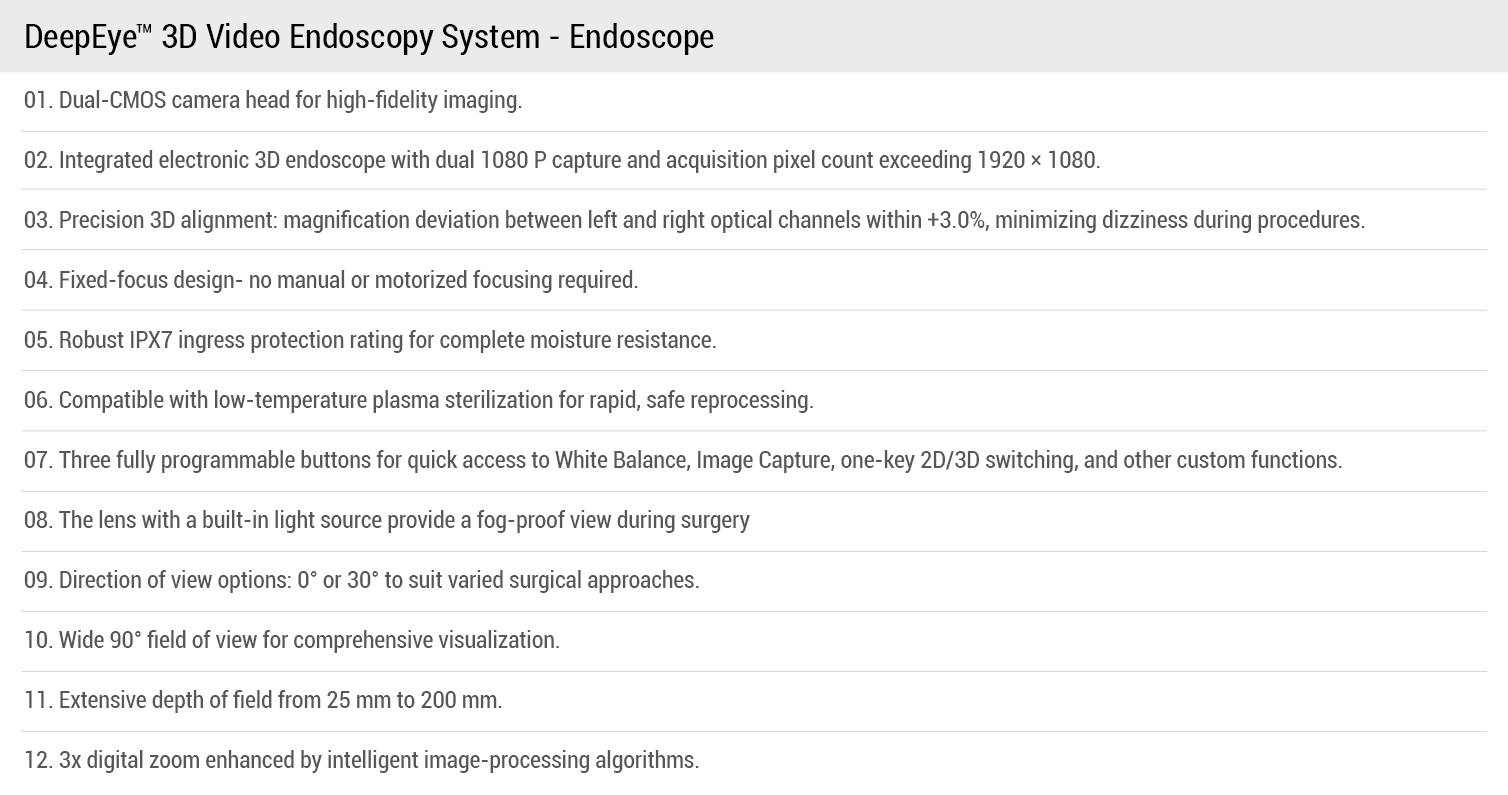Click the depth of field specification
The image size is (1508, 795).
pyautogui.click(x=263, y=700)
